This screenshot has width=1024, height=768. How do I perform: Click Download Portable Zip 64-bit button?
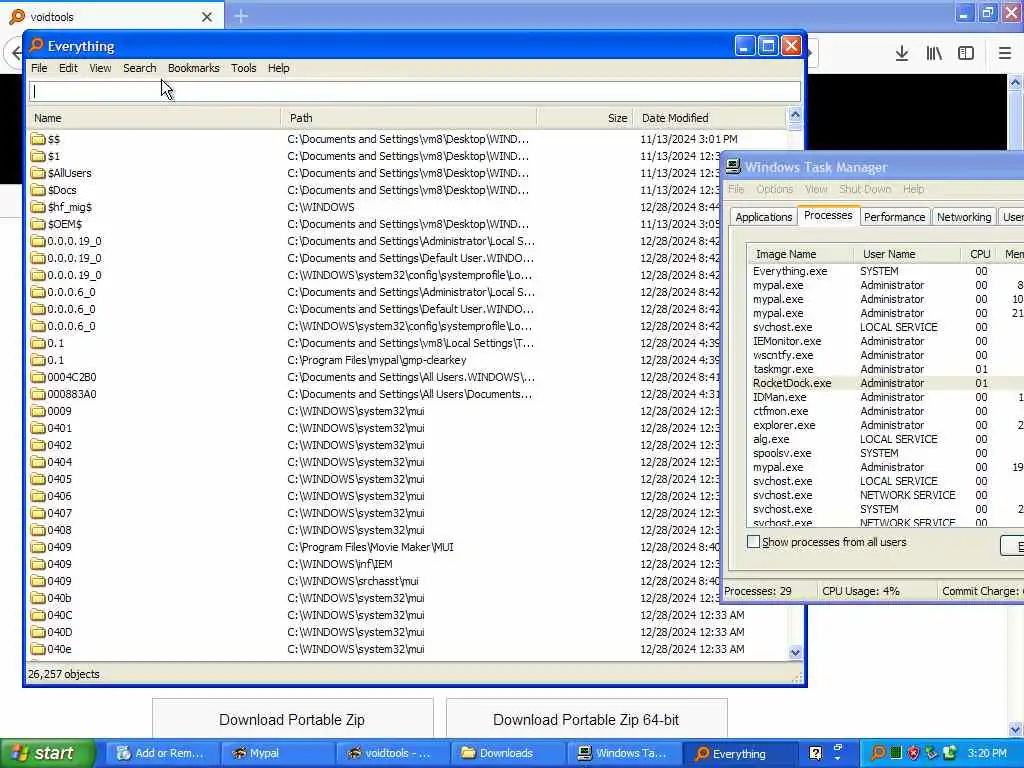click(x=586, y=720)
